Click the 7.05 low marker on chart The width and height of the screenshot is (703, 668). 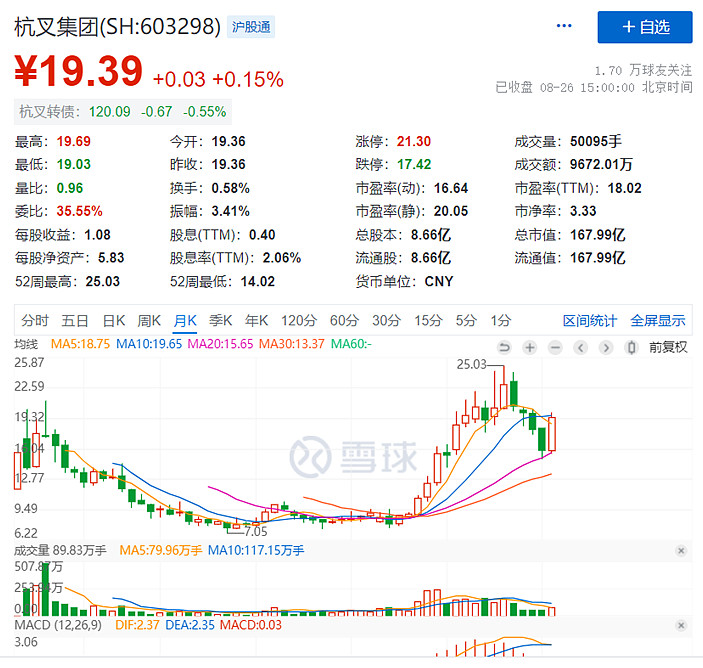(256, 532)
